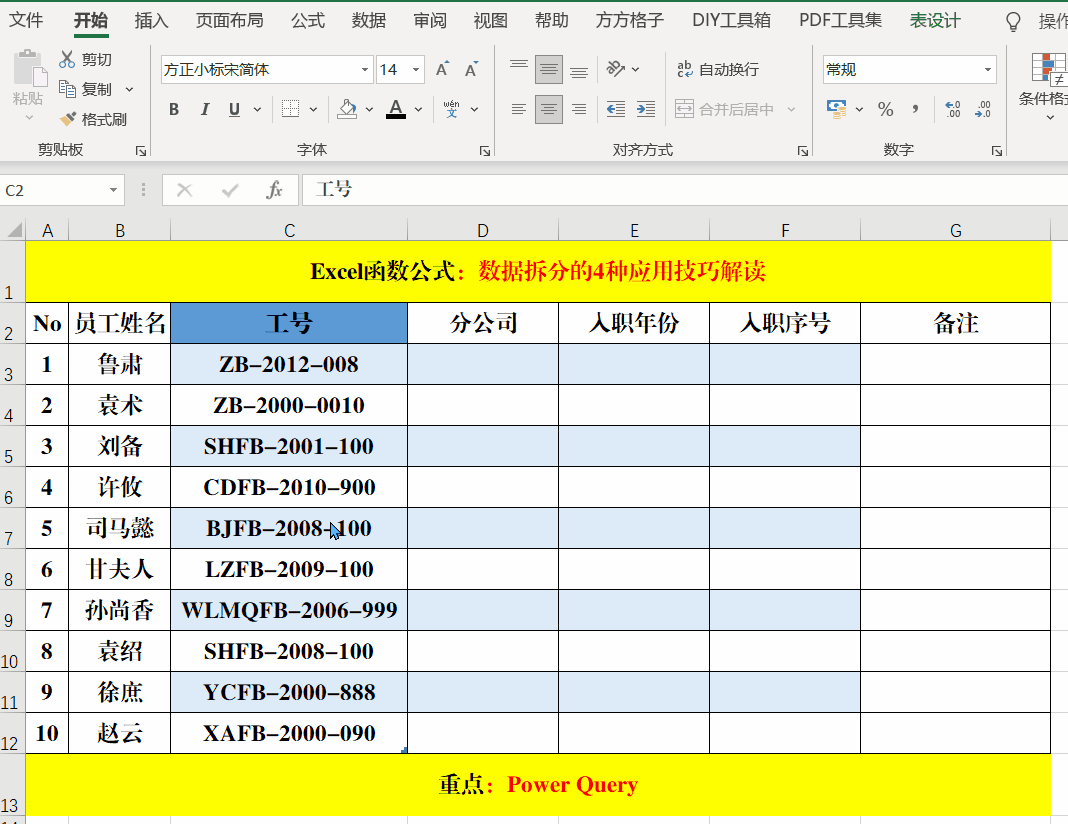This screenshot has width=1068, height=824.
Task: Apply comma style number format
Action: pos(915,109)
